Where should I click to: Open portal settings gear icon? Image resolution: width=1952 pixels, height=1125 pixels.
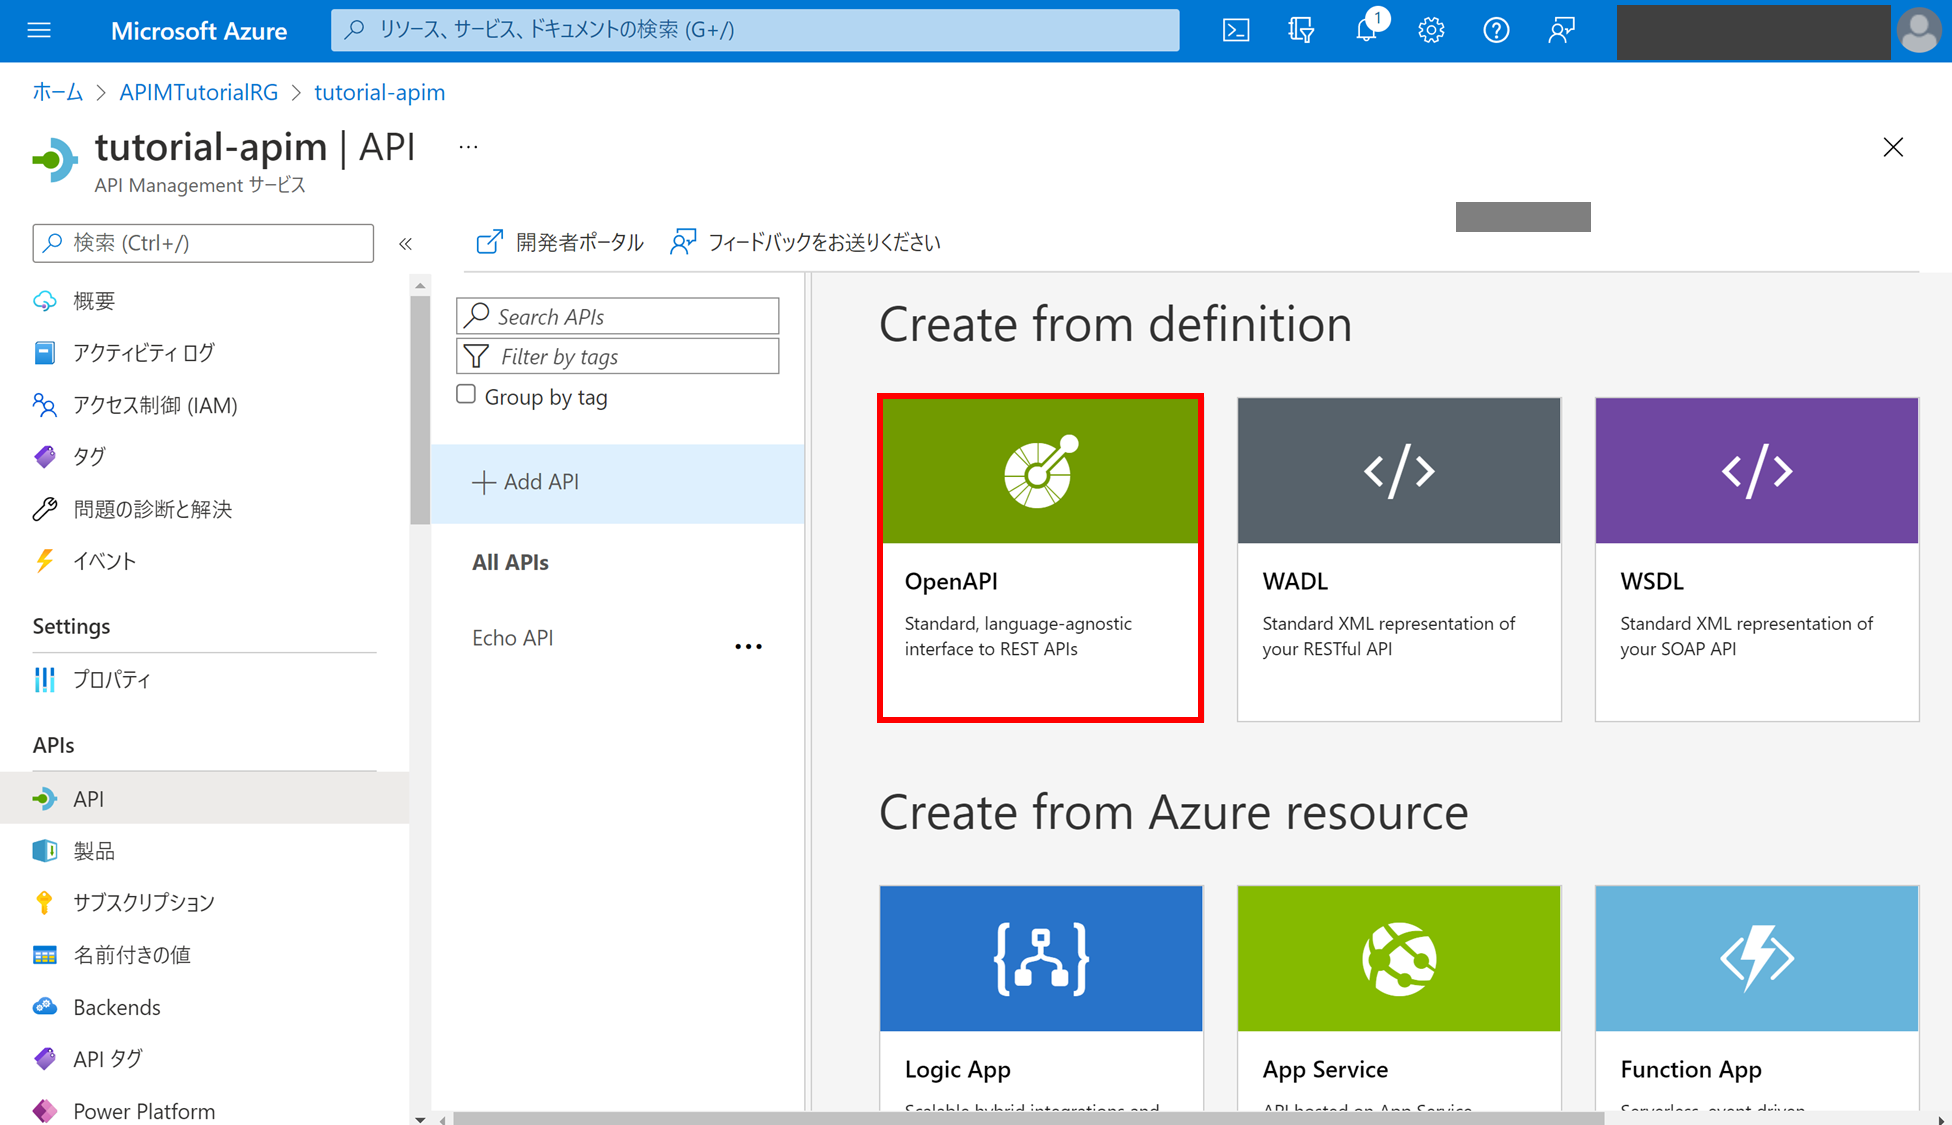[x=1431, y=30]
